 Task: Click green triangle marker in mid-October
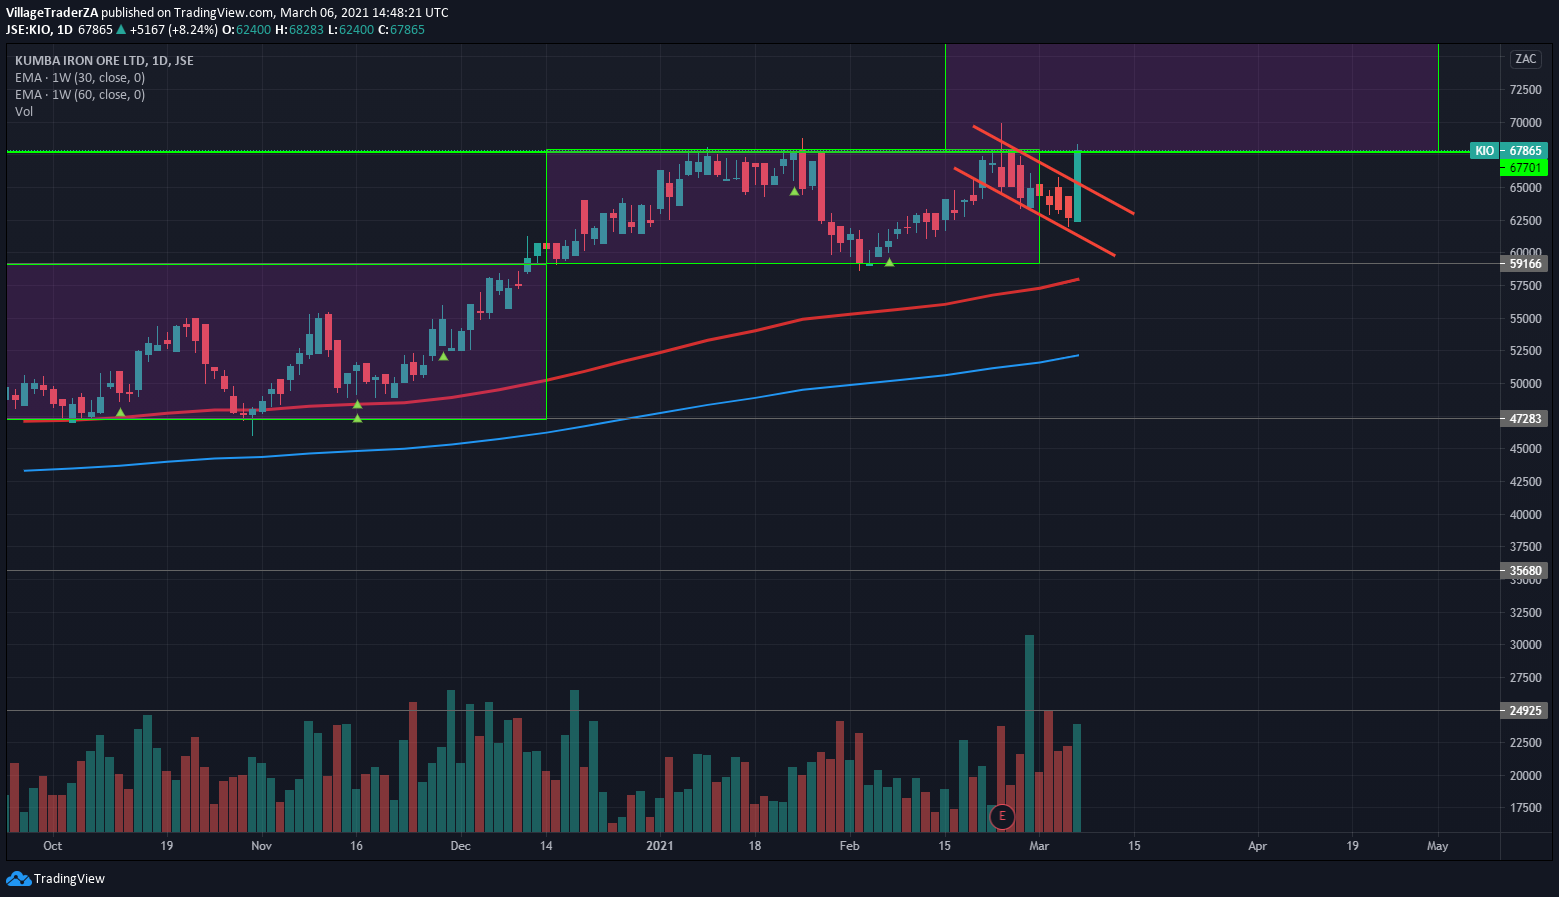(x=120, y=412)
